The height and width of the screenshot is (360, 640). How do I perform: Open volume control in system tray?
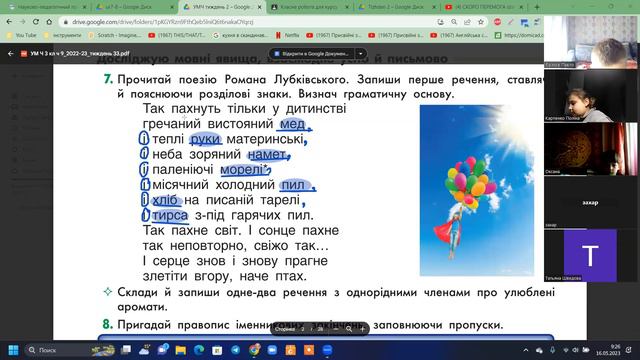click(576, 350)
